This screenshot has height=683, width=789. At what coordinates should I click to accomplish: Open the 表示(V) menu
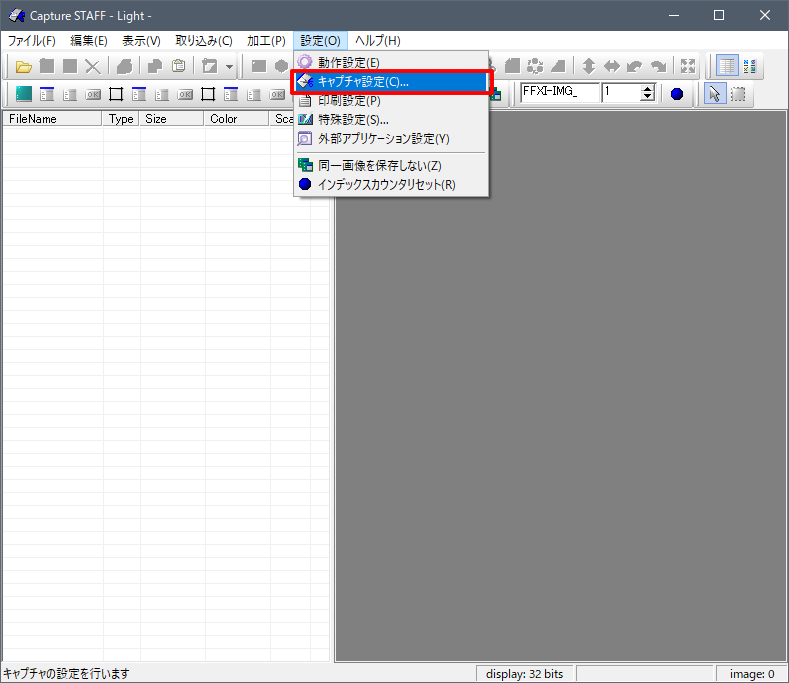click(x=141, y=41)
